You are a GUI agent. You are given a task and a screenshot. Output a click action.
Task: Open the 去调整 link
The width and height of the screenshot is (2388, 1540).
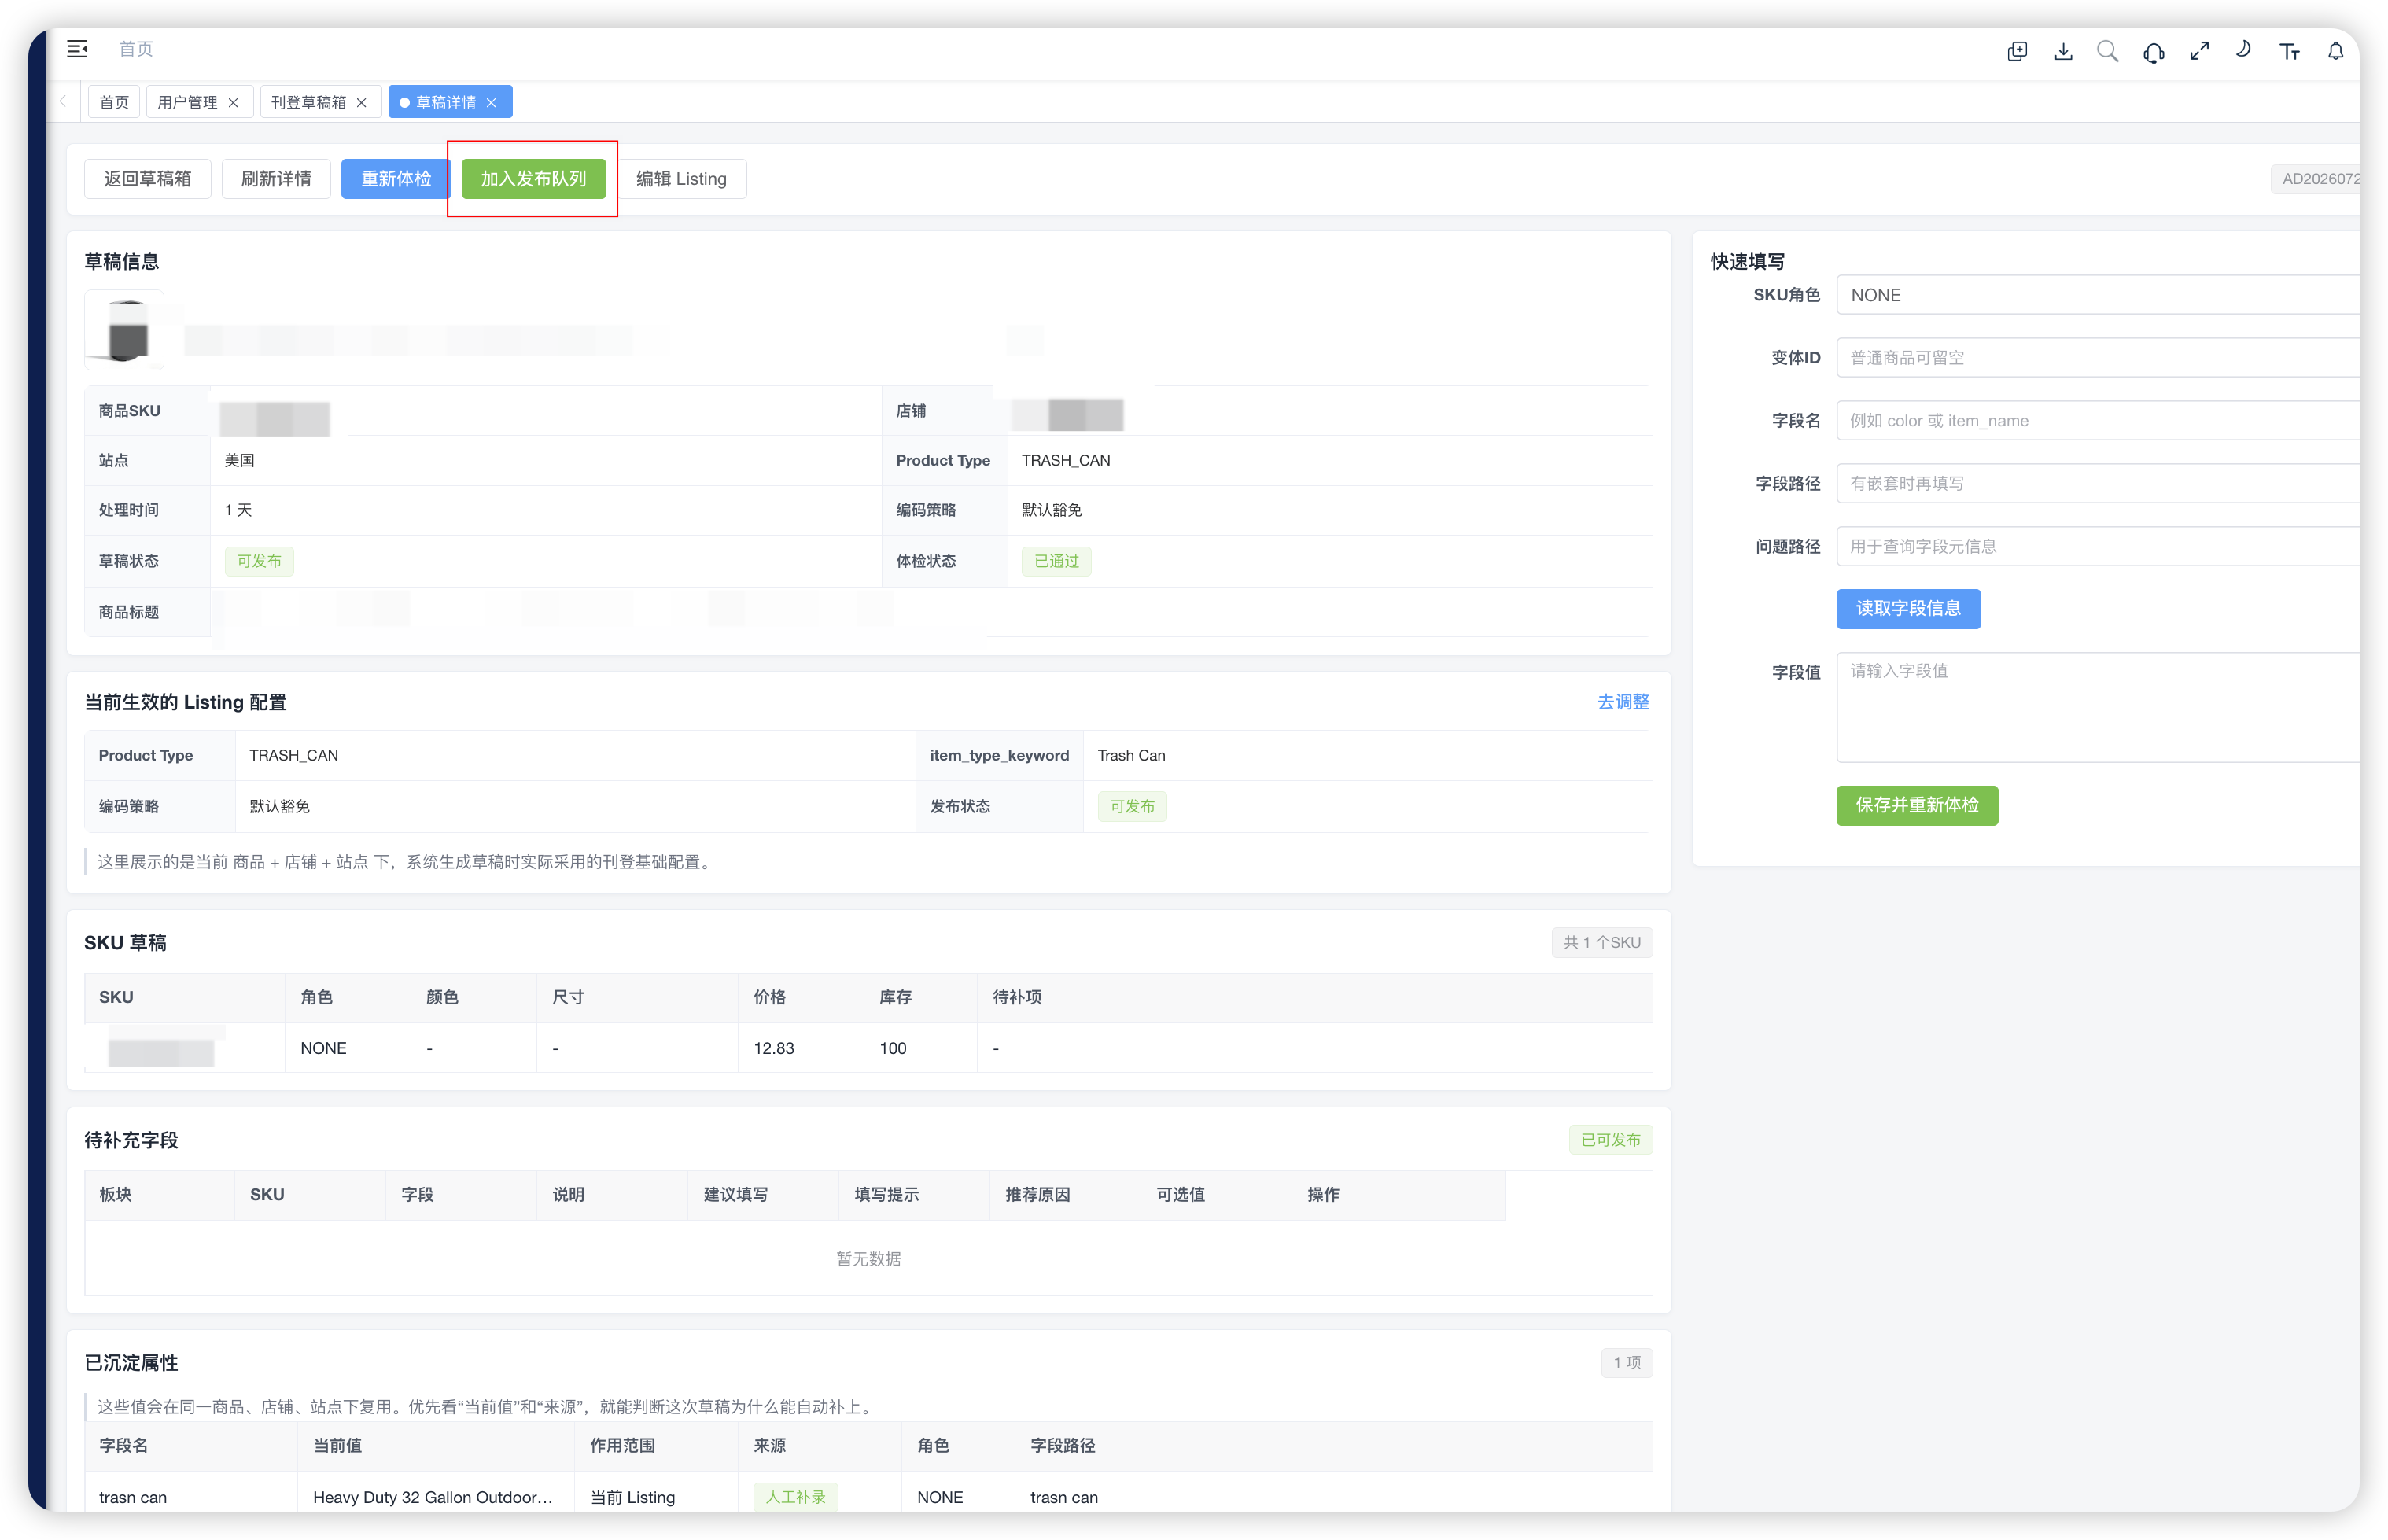(1624, 702)
